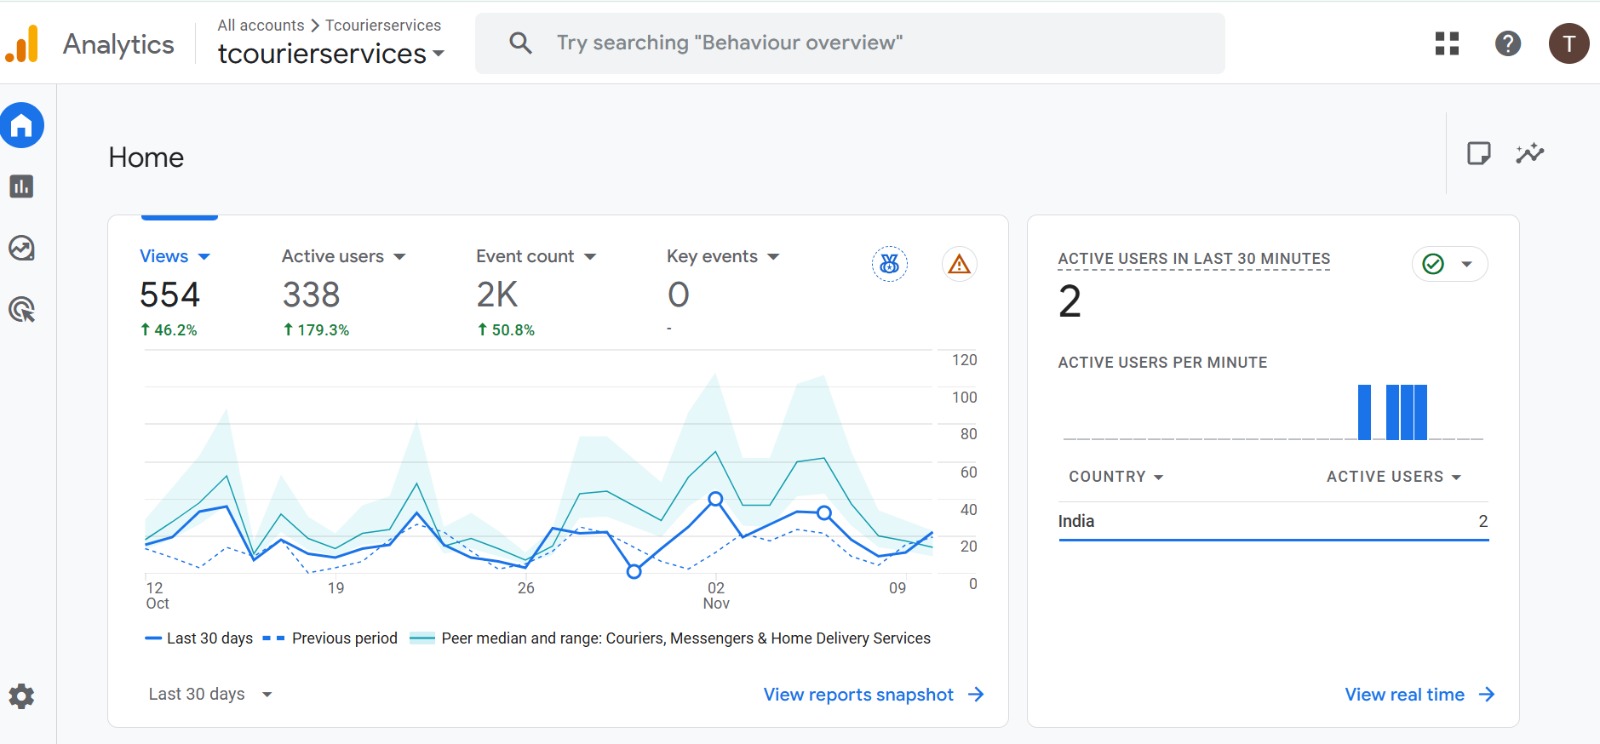
Task: Select the Active users metric tab
Action: [x=343, y=257]
